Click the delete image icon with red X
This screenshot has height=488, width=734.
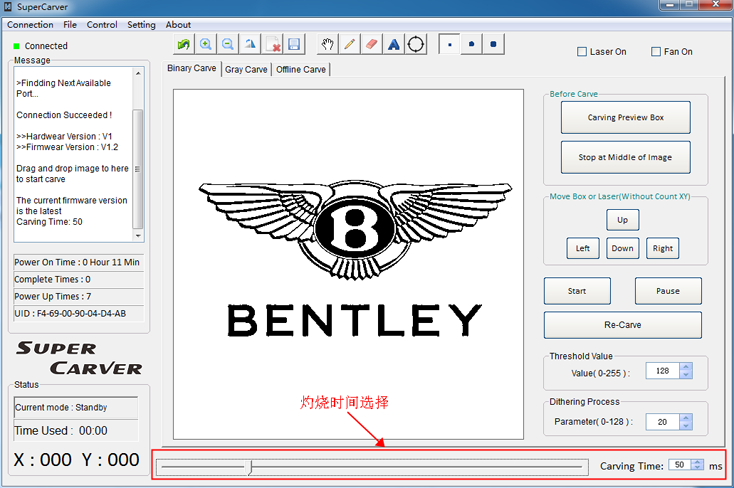(x=272, y=44)
